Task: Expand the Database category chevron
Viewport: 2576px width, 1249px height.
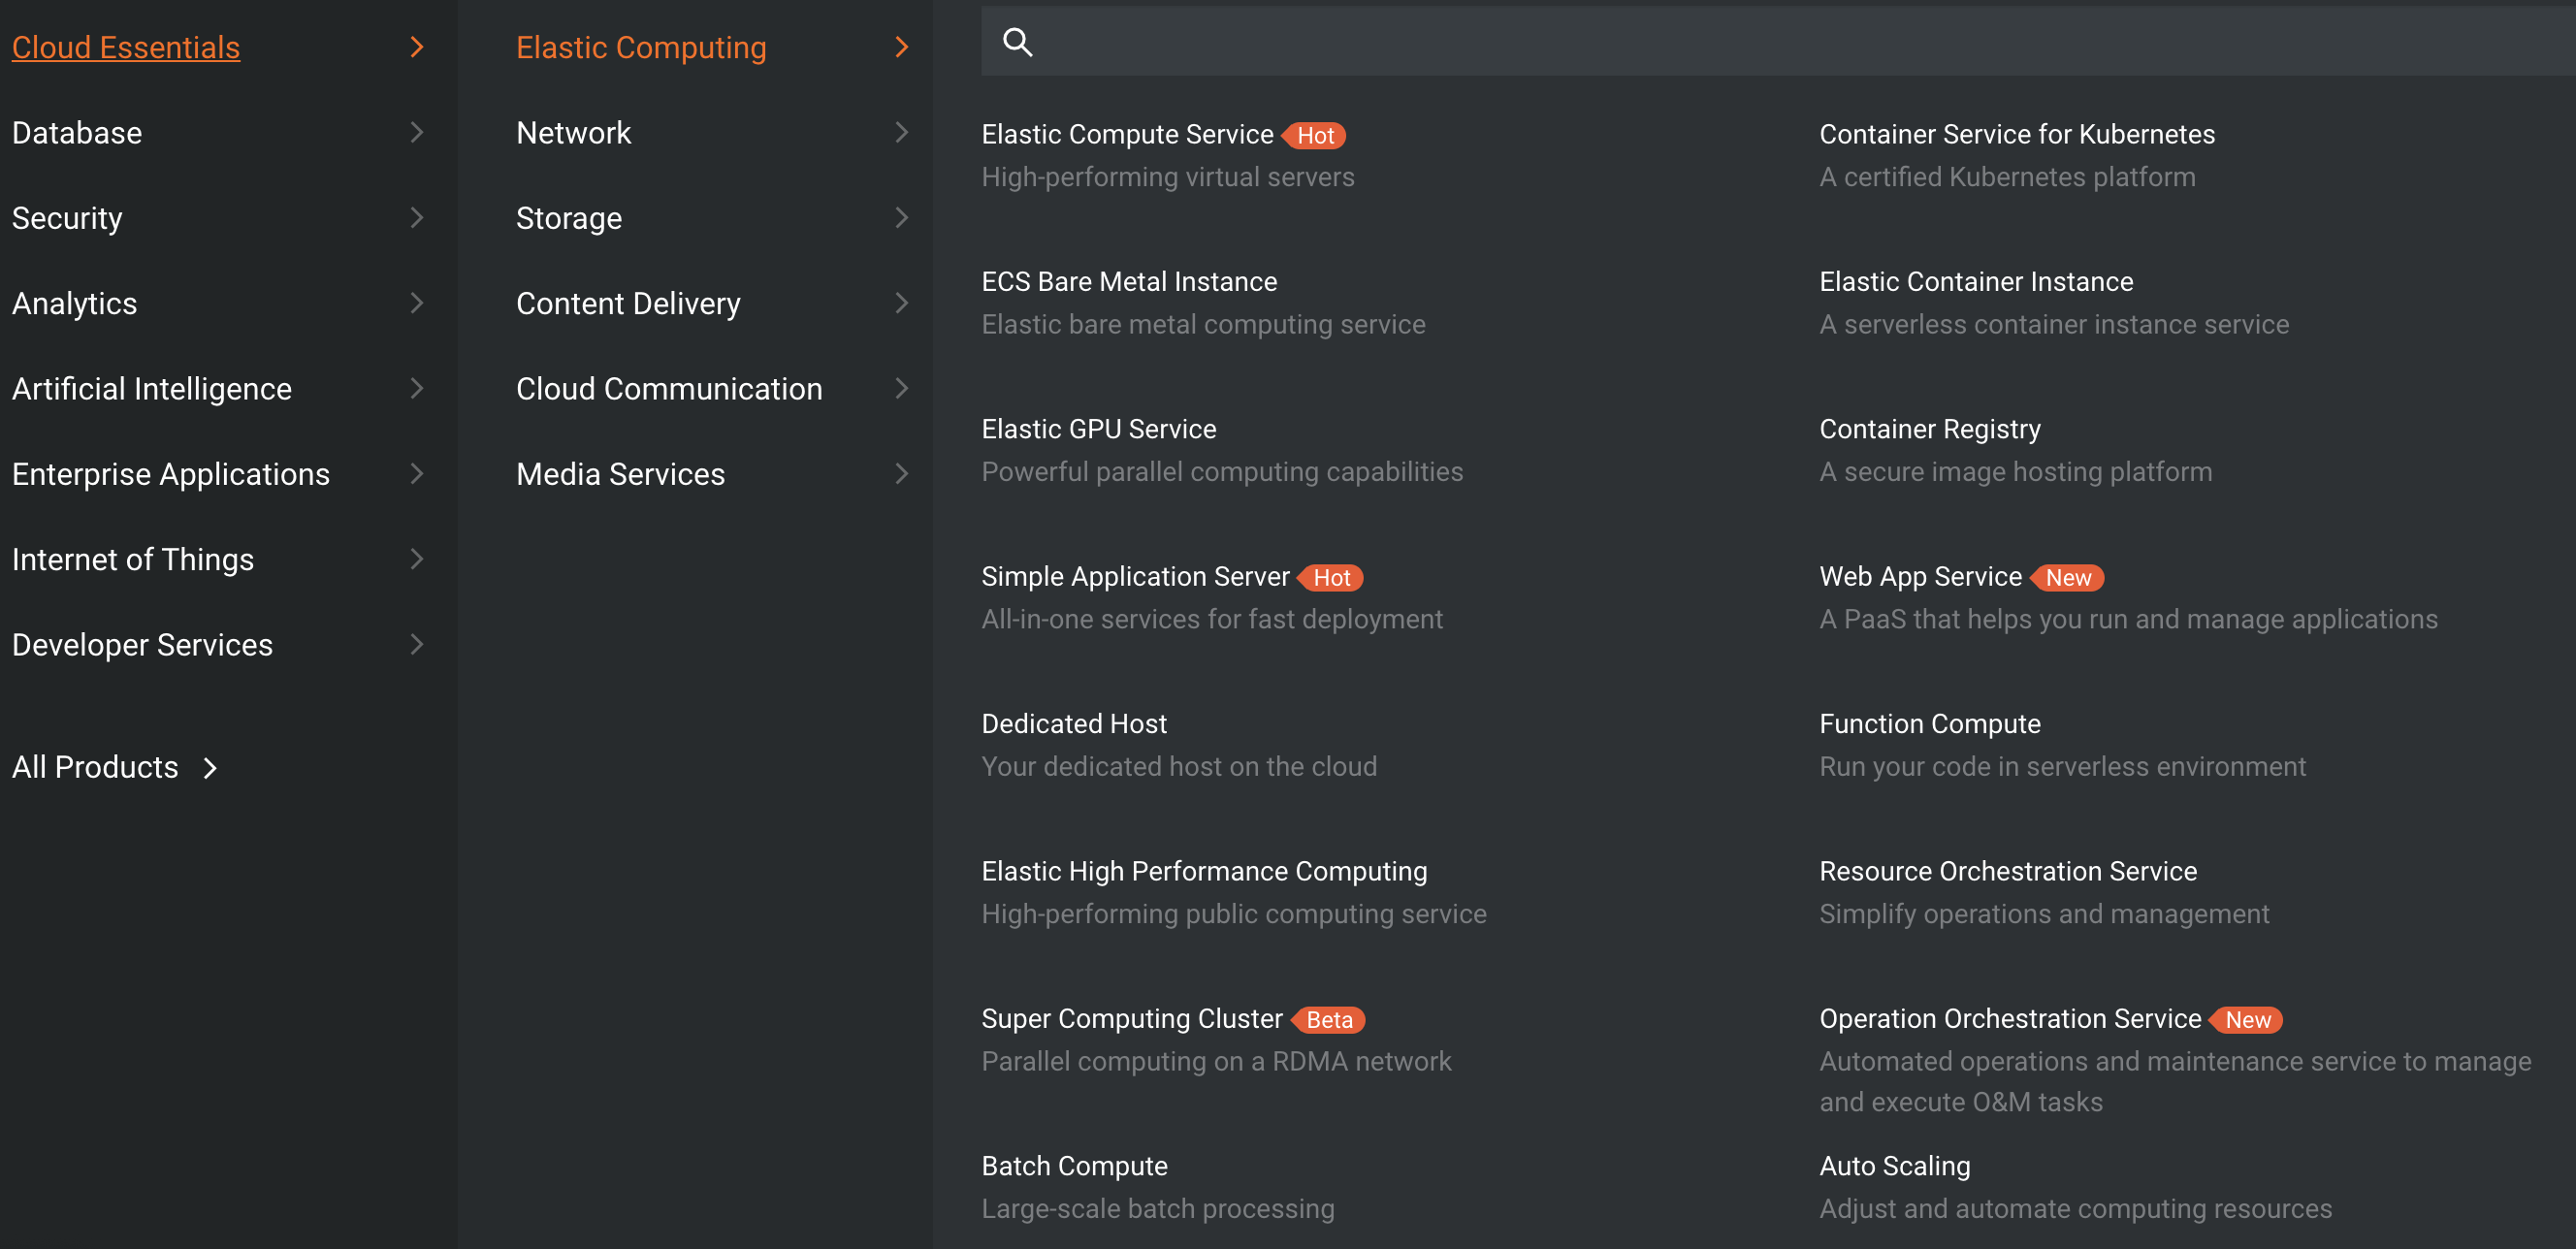Action: [417, 132]
